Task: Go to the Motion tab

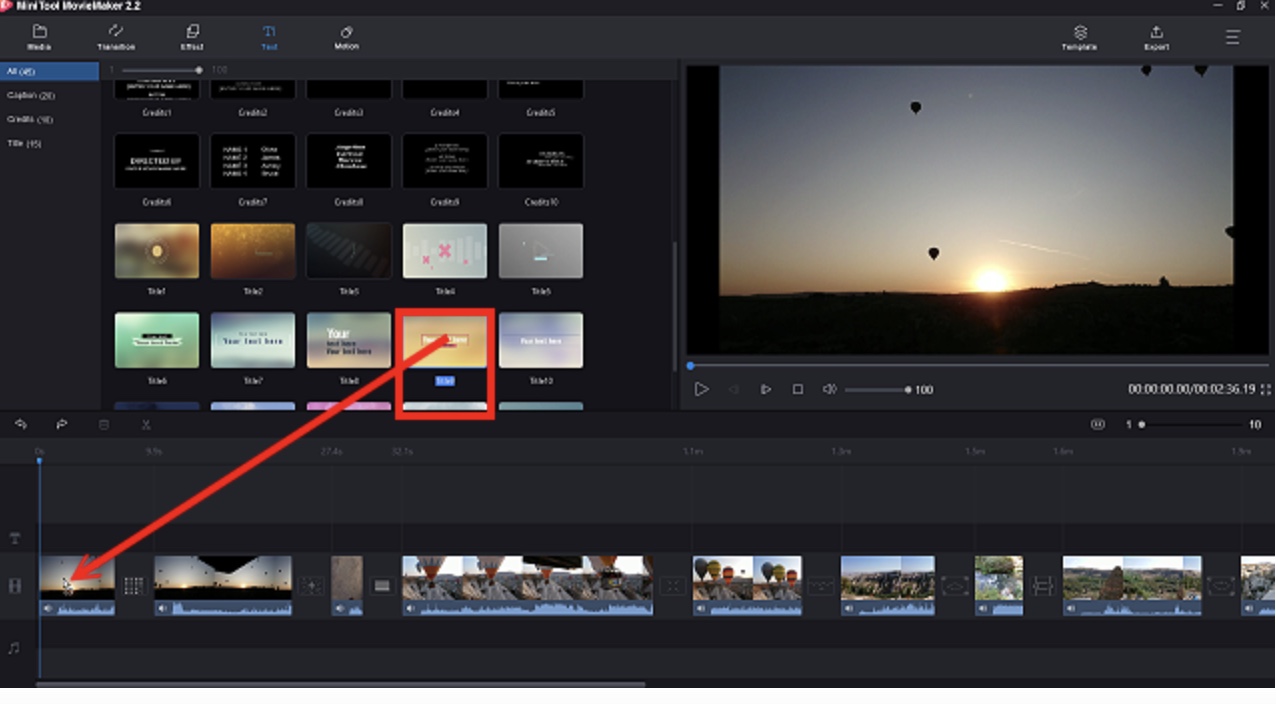Action: pos(346,38)
